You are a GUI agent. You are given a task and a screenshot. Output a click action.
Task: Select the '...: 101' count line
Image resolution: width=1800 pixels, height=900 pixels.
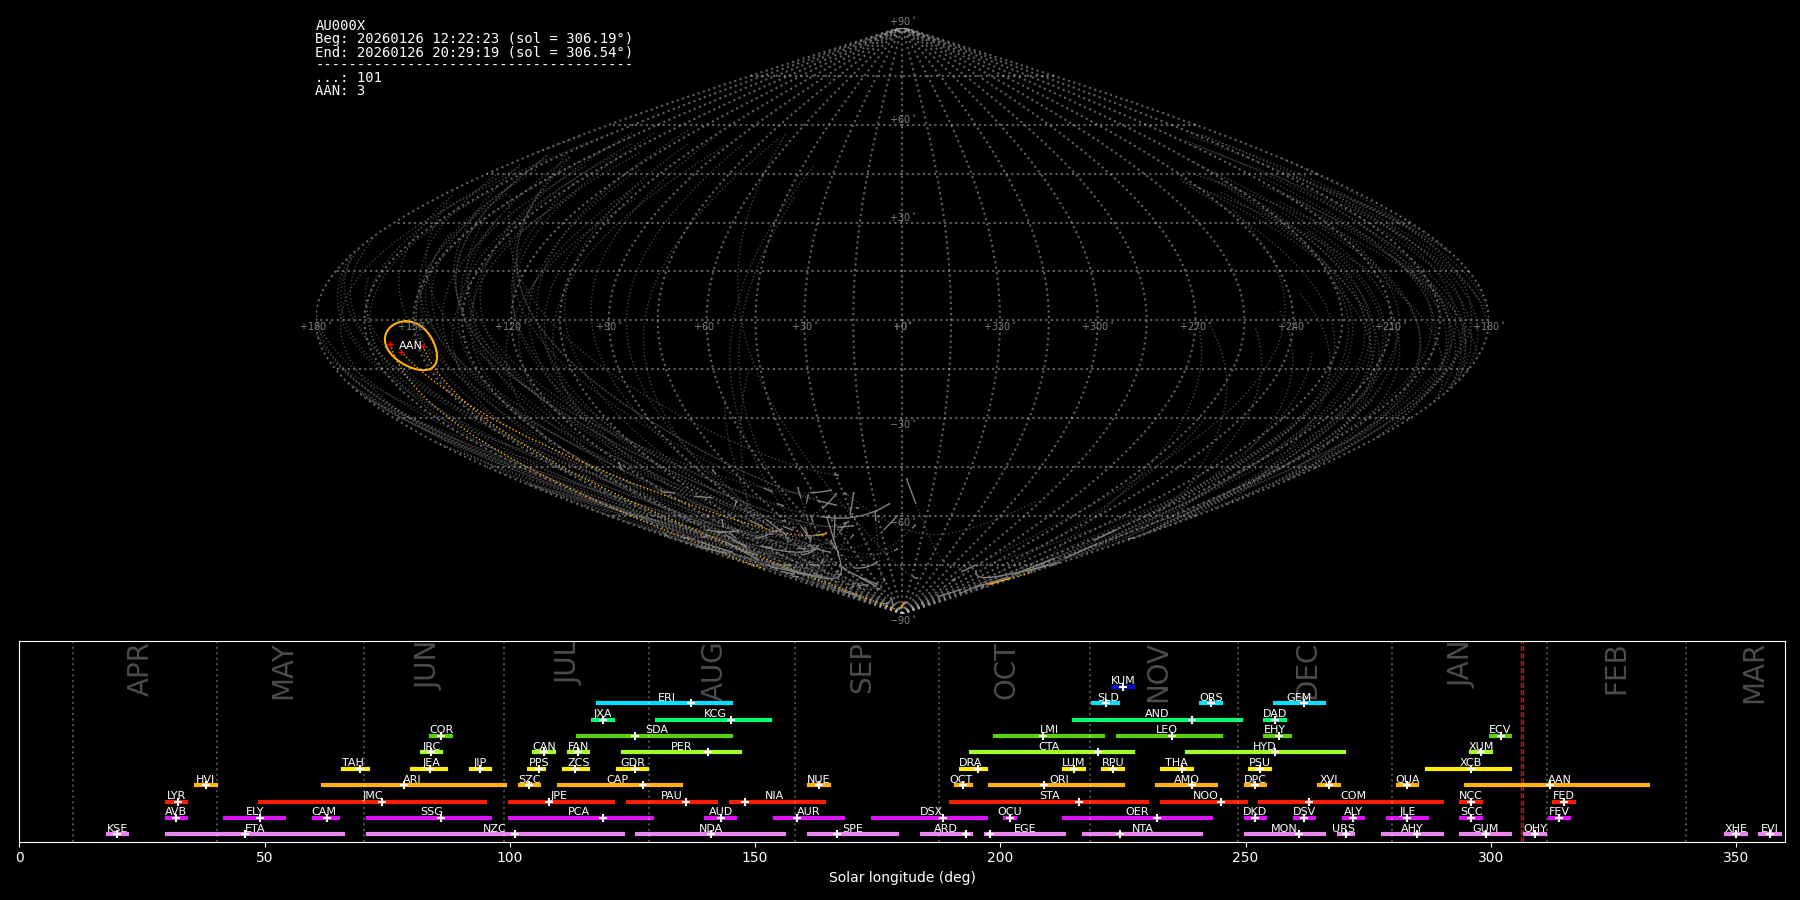point(348,78)
